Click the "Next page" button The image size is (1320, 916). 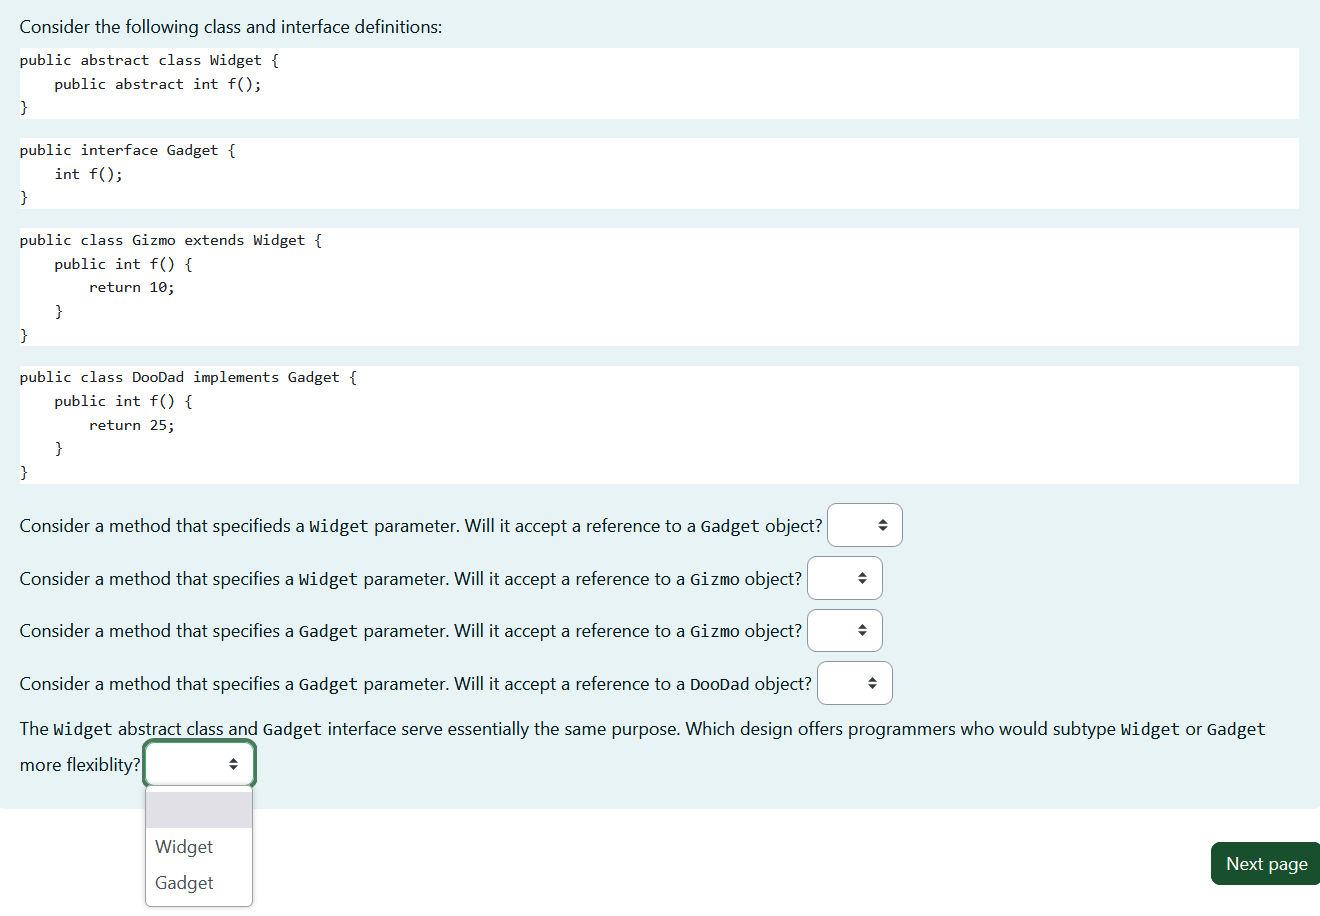tap(1264, 862)
